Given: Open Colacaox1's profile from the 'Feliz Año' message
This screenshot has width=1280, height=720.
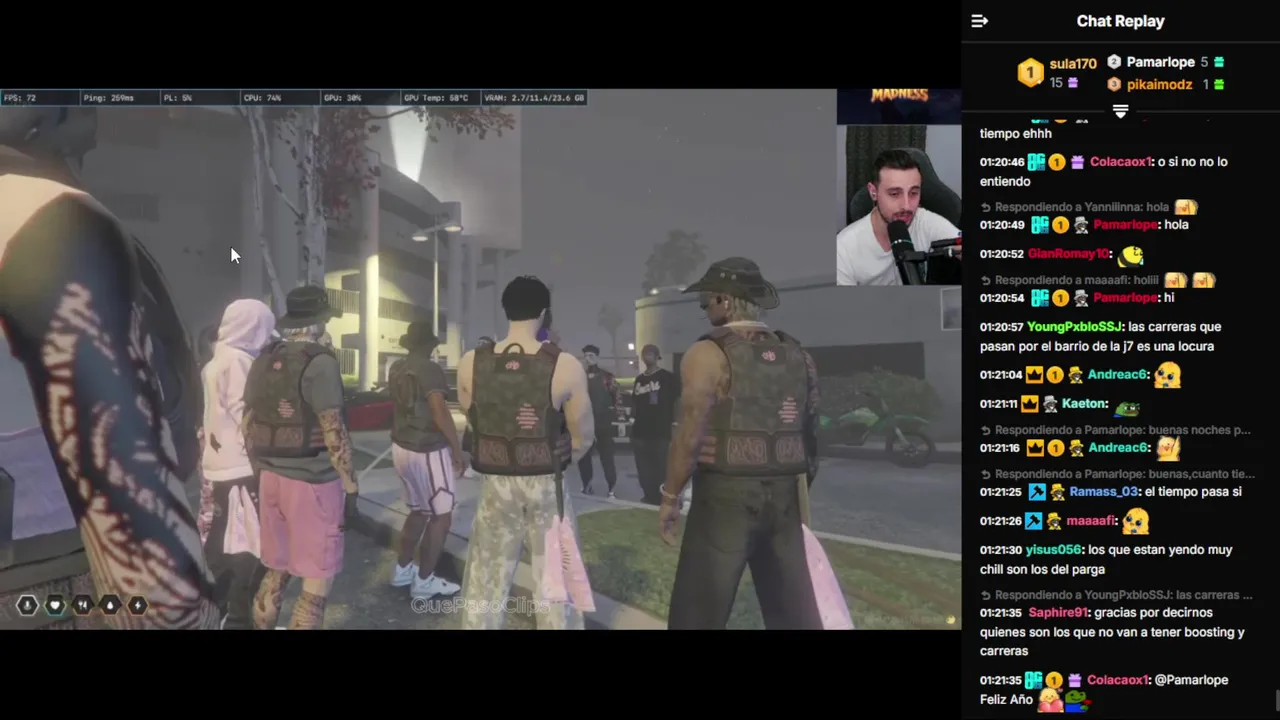Looking at the screenshot, I should click(x=1118, y=680).
